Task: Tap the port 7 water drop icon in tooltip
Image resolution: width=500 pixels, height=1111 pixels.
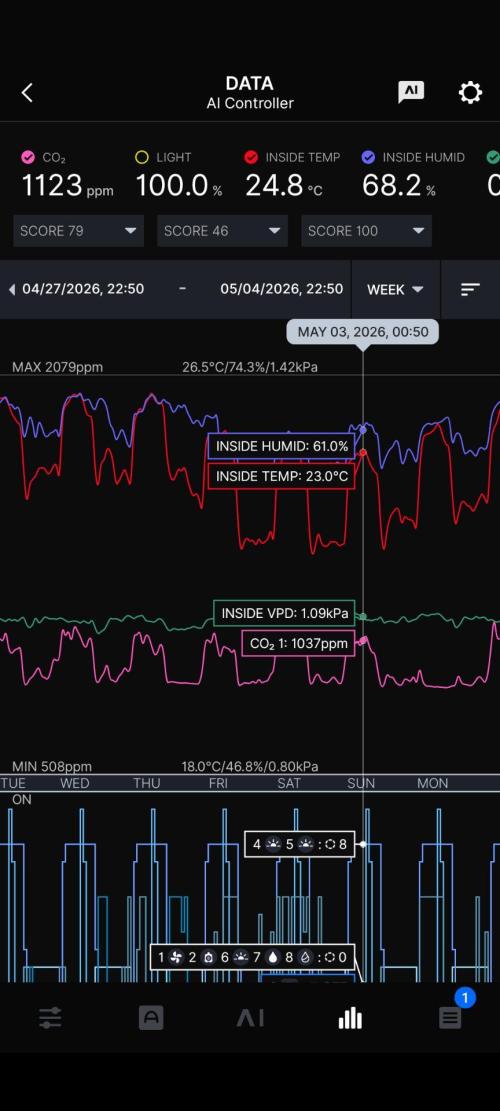Action: 273,958
